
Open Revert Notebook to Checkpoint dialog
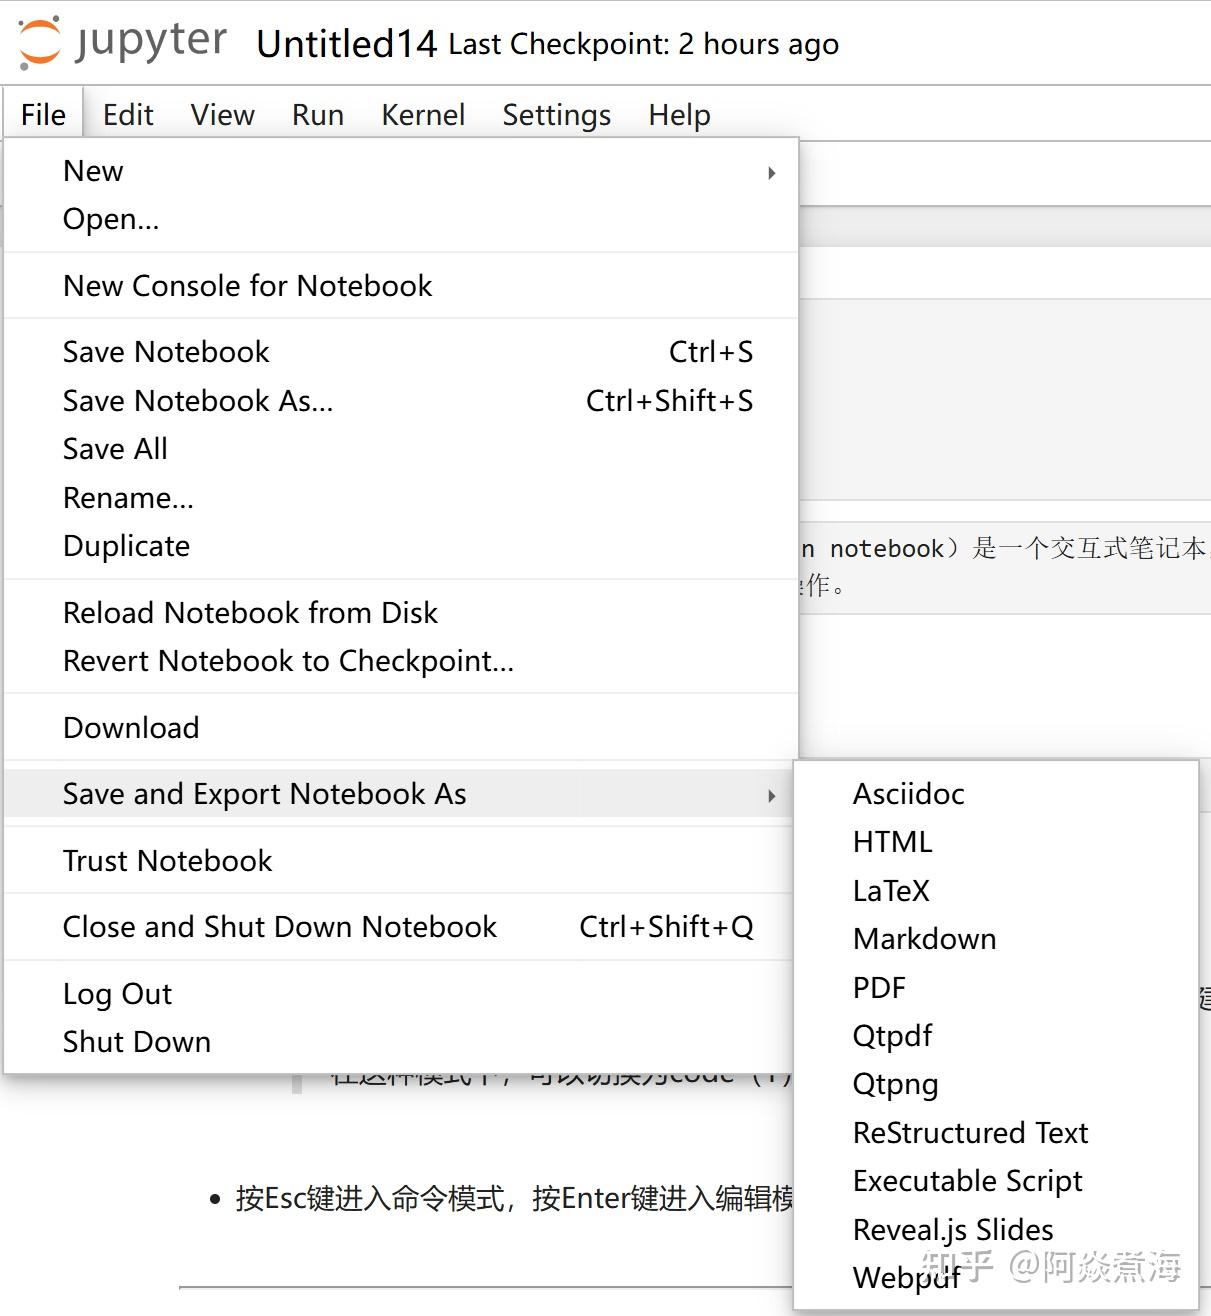(288, 661)
